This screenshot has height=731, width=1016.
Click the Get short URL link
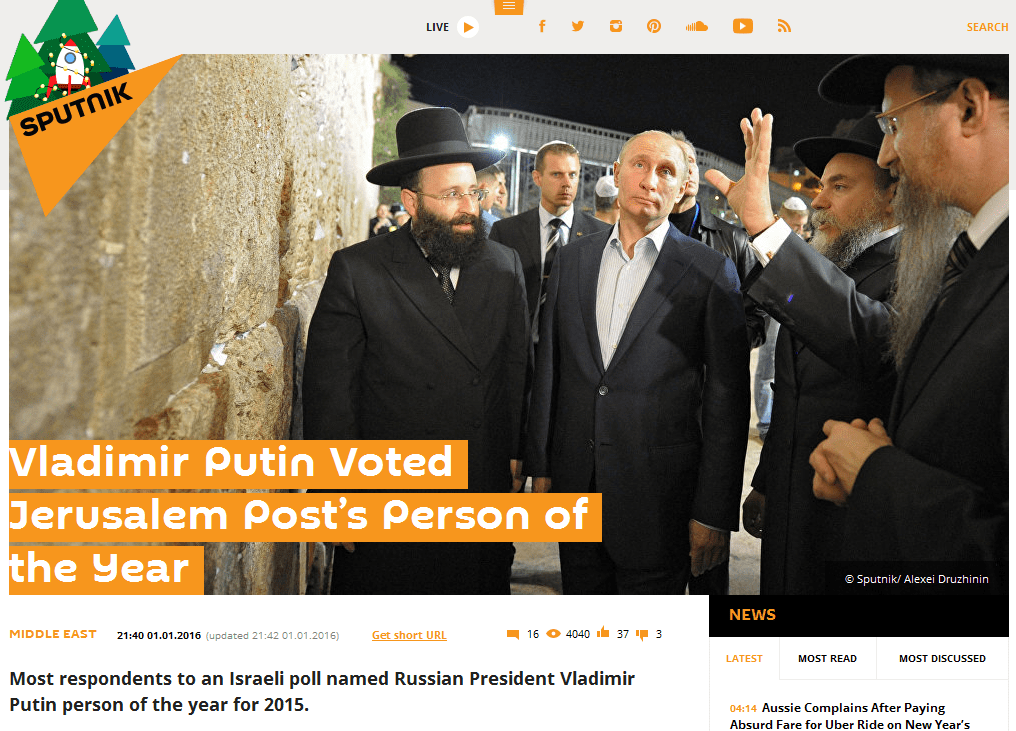pos(409,635)
